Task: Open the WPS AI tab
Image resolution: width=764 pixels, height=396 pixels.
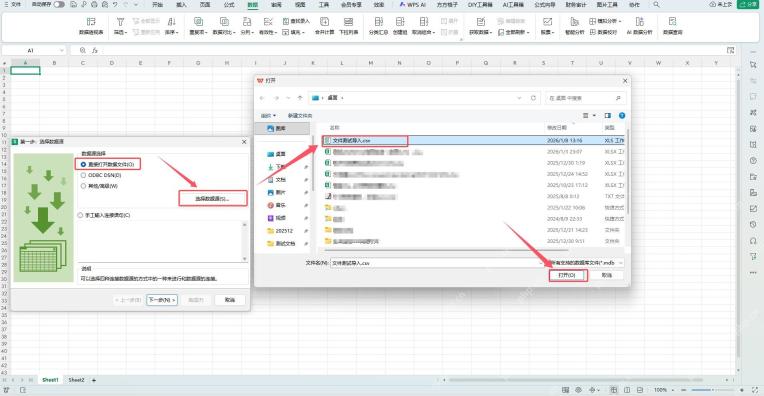Action: [412, 4]
